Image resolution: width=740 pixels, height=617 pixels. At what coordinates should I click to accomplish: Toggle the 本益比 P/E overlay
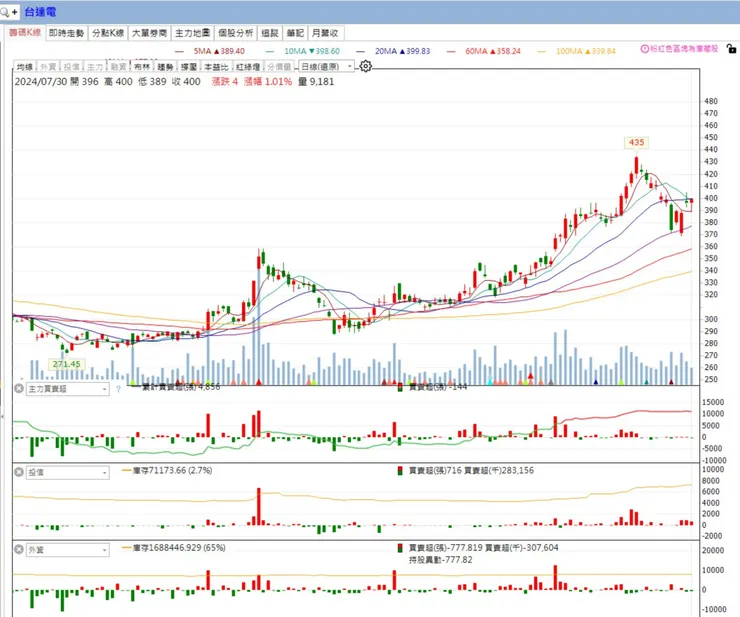pyautogui.click(x=216, y=67)
